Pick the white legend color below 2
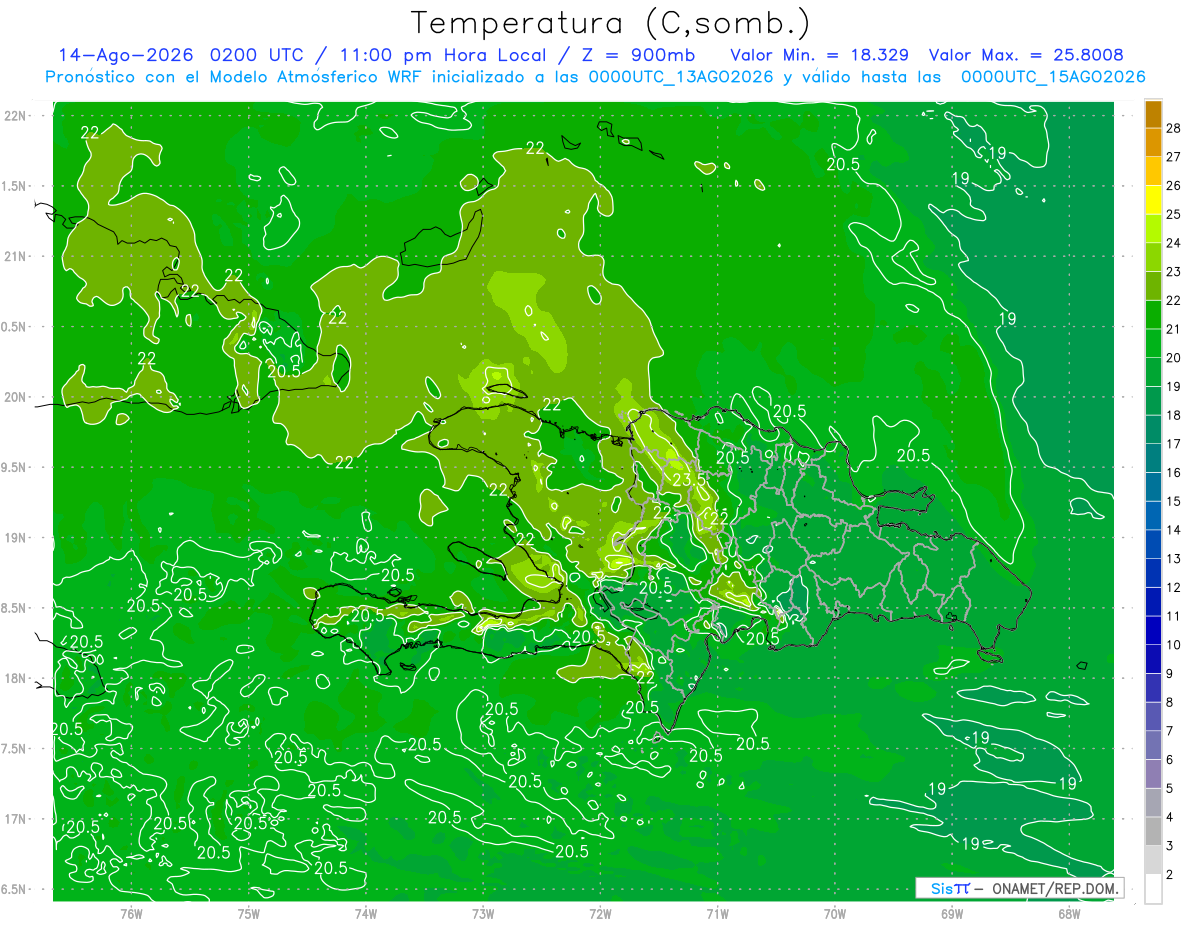 [1153, 889]
